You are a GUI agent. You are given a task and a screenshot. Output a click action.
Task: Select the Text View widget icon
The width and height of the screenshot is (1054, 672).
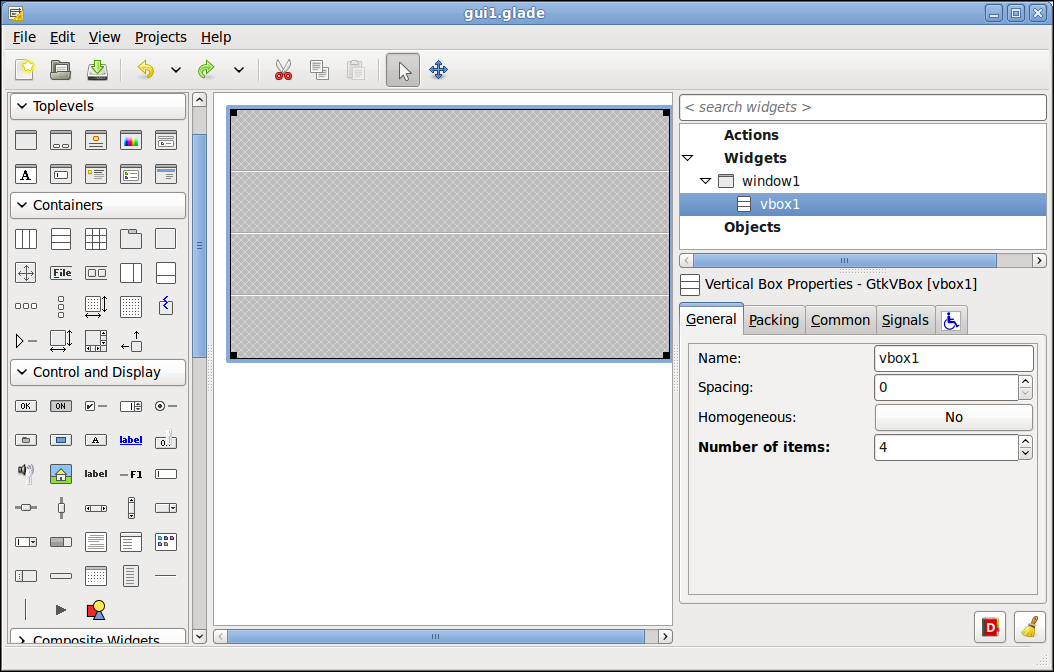[96, 542]
